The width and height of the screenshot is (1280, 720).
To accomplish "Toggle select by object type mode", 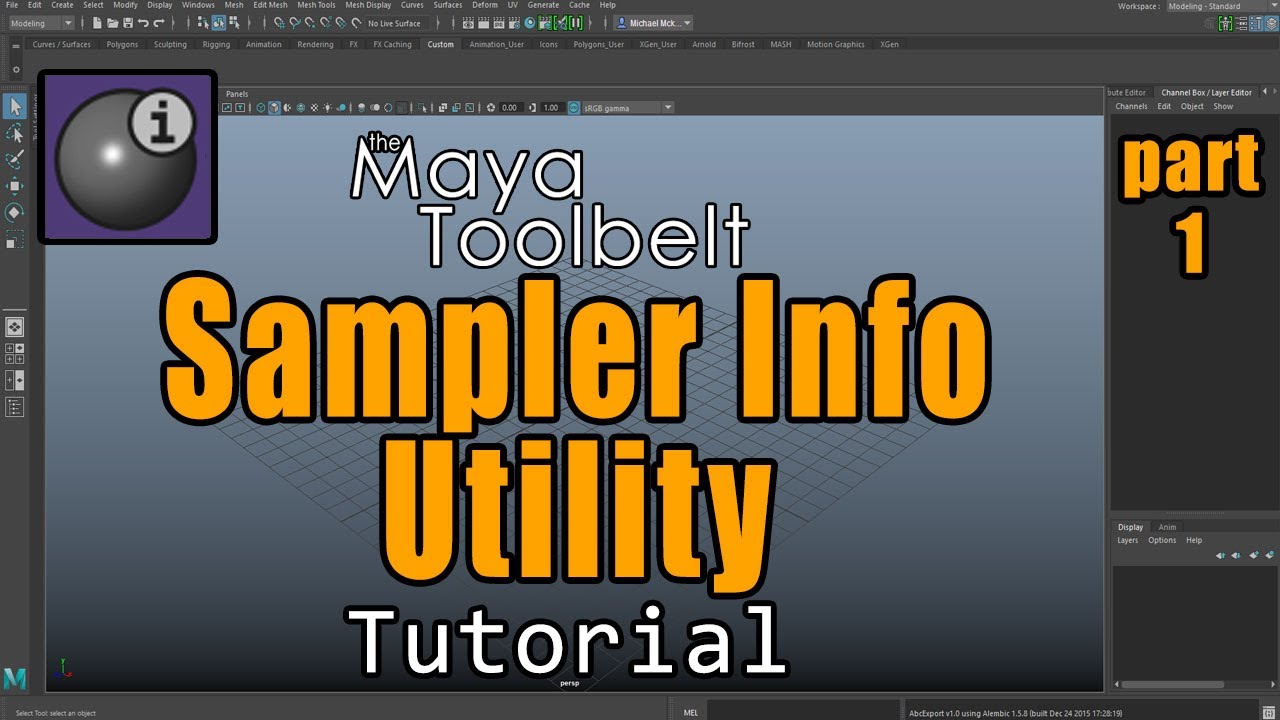I will tap(219, 23).
